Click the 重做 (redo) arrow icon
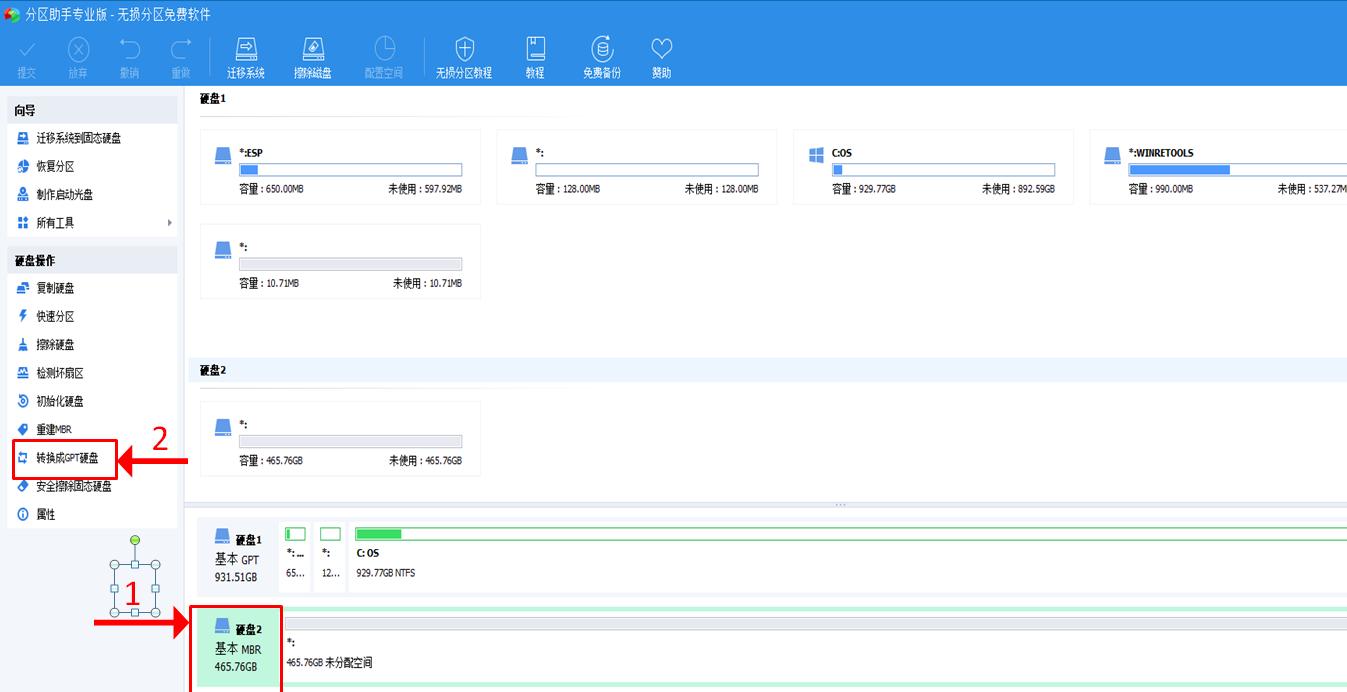 pyautogui.click(x=181, y=49)
